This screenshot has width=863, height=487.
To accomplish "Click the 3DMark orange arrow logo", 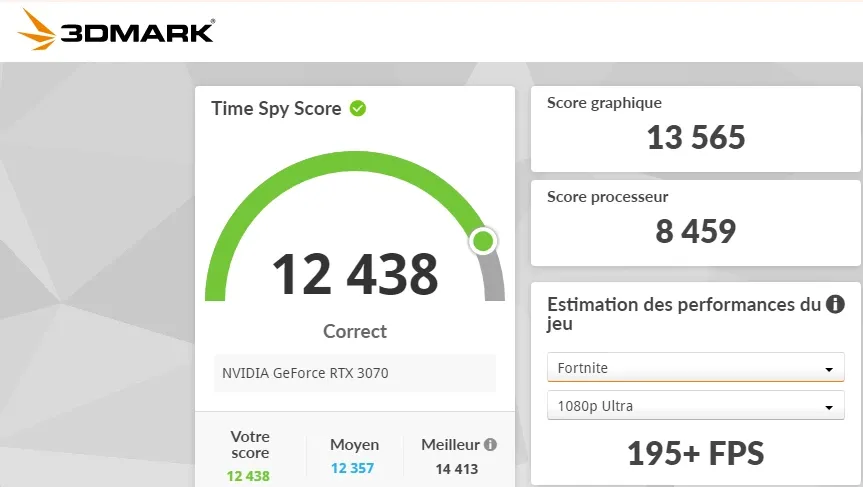I will pyautogui.click(x=38, y=30).
